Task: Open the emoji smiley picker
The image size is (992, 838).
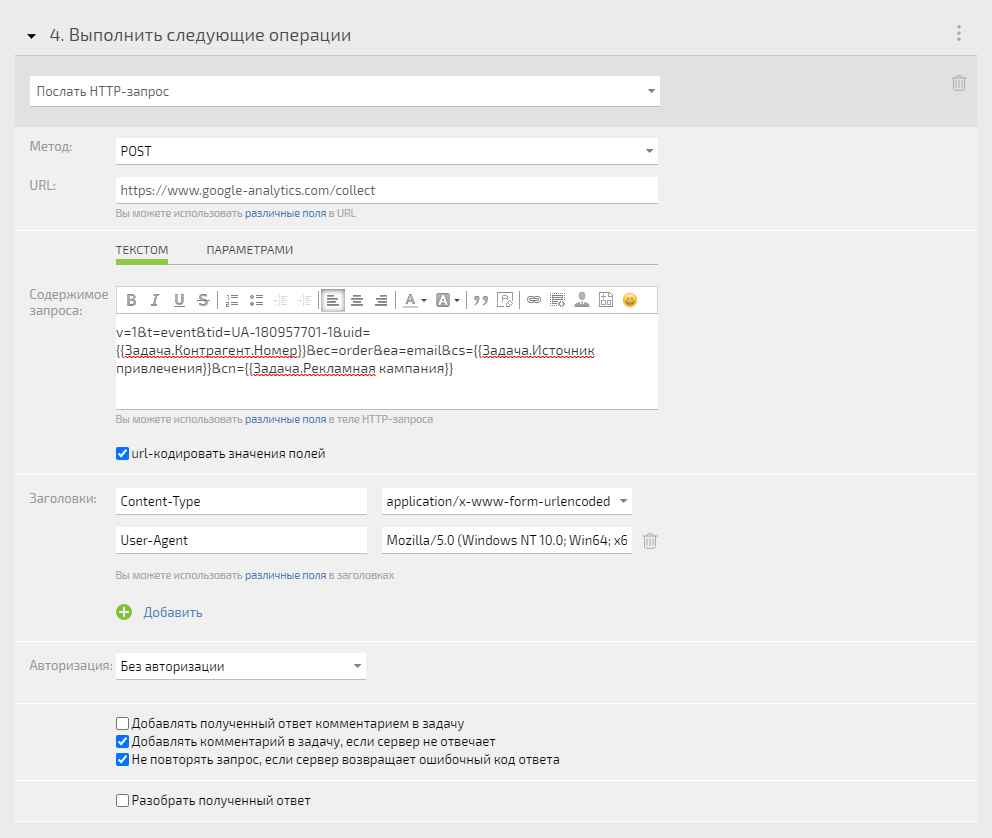Action: [x=630, y=300]
